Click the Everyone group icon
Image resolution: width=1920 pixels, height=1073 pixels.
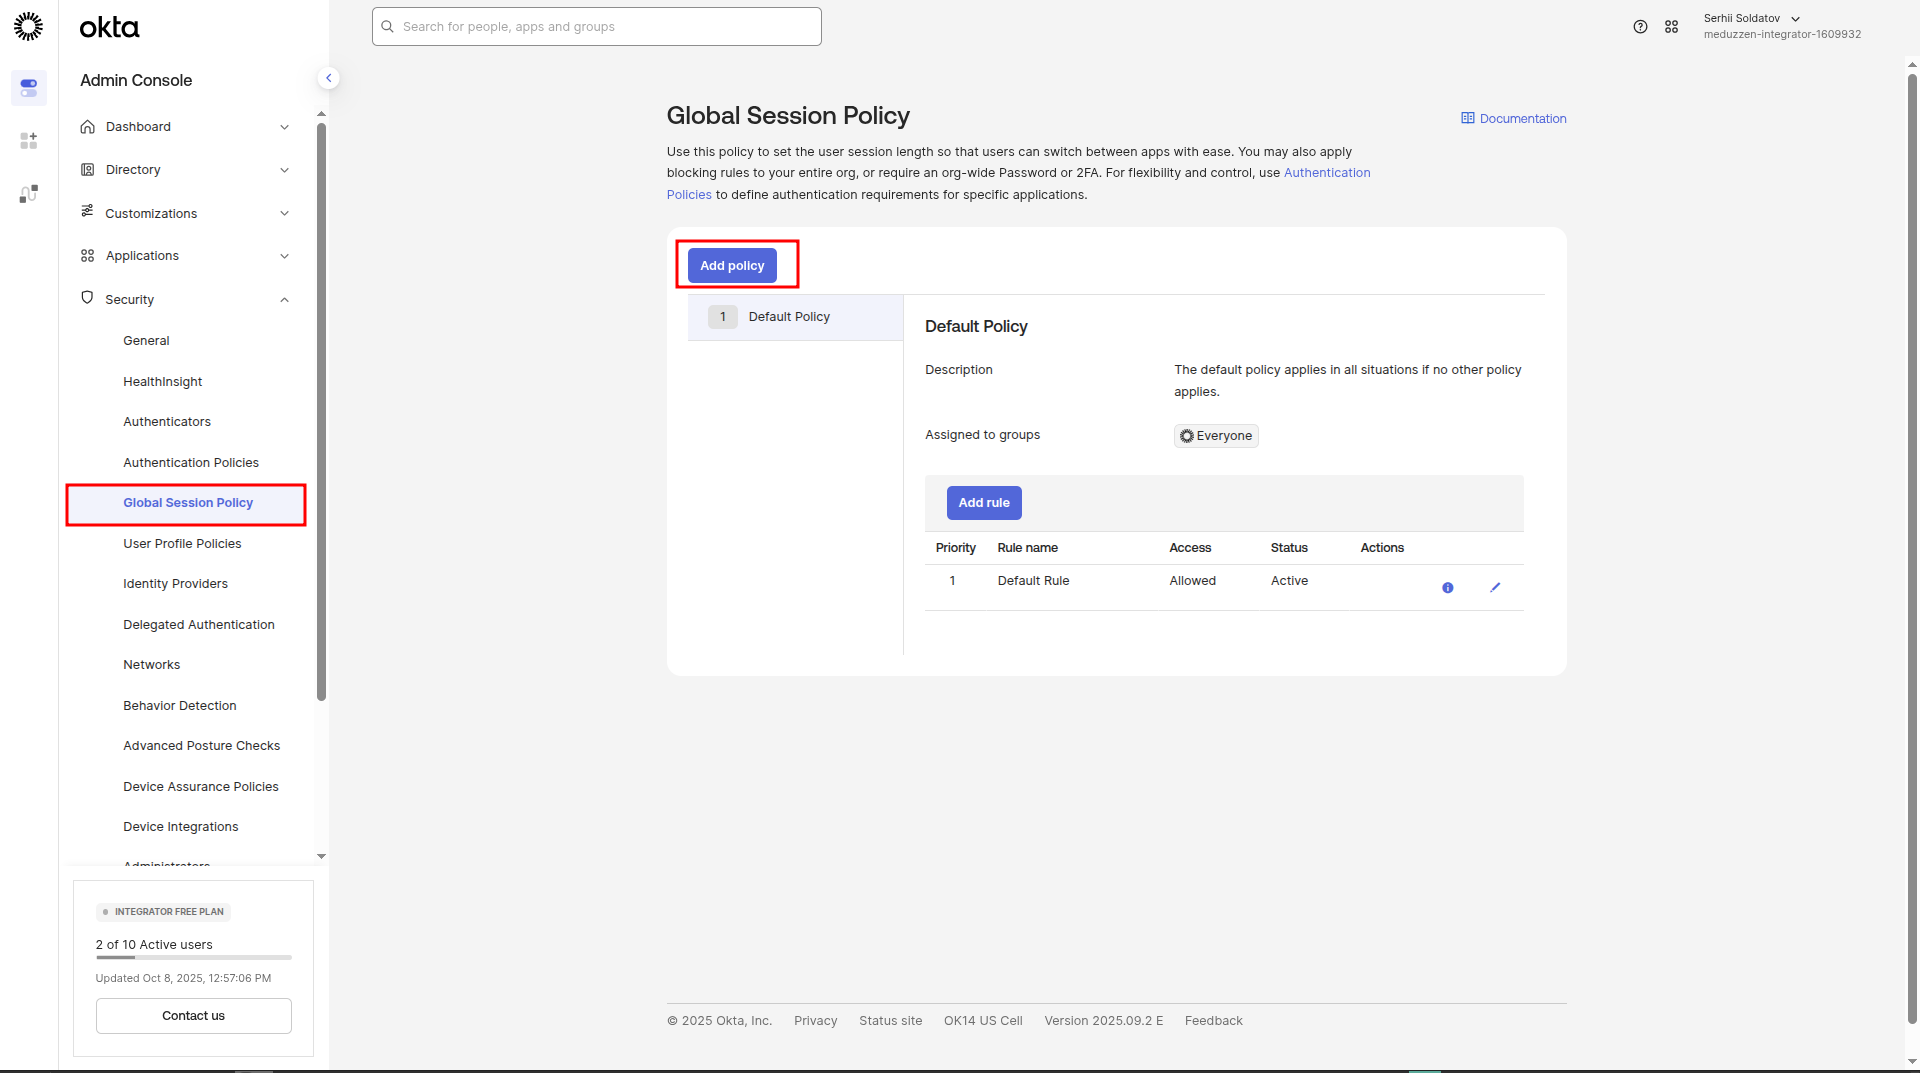[x=1187, y=436]
